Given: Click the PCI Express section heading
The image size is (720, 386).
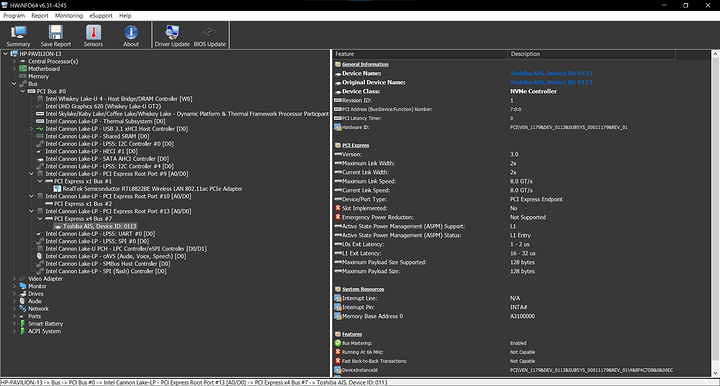Looking at the screenshot, I should (355, 145).
